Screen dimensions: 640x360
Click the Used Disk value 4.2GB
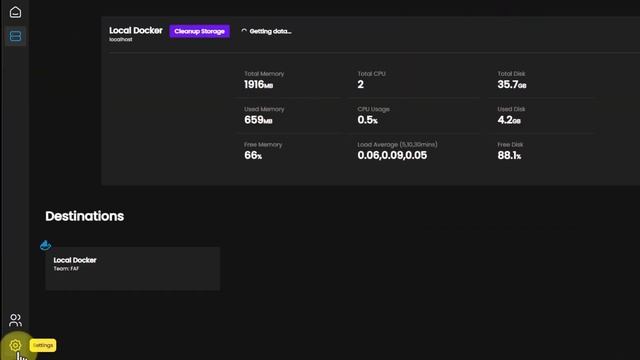[x=509, y=120]
